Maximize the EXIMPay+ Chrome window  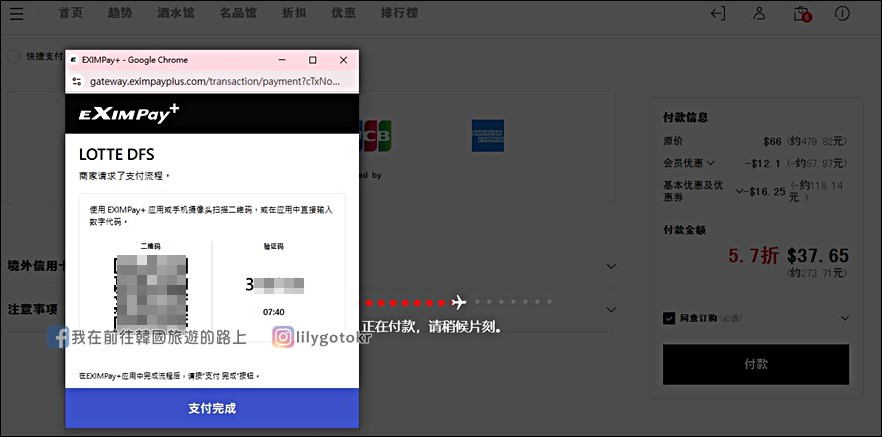point(313,60)
